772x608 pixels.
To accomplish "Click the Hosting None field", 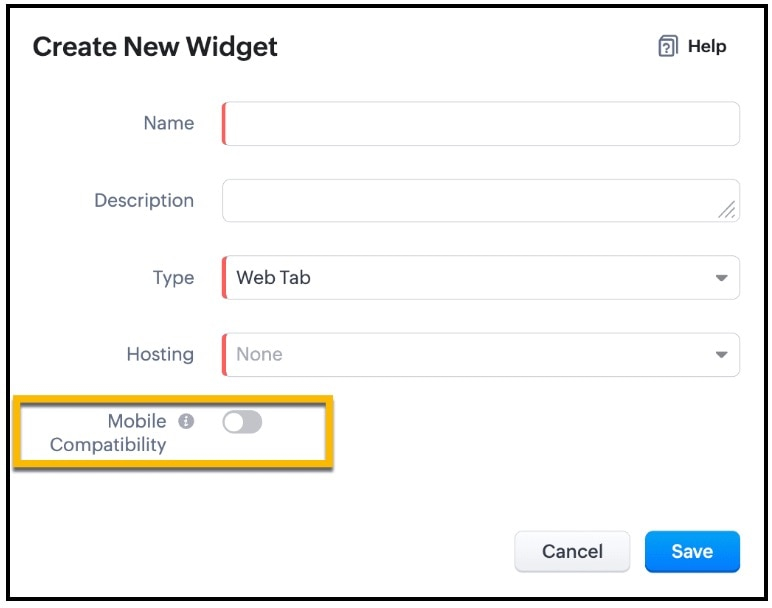I will (x=481, y=355).
